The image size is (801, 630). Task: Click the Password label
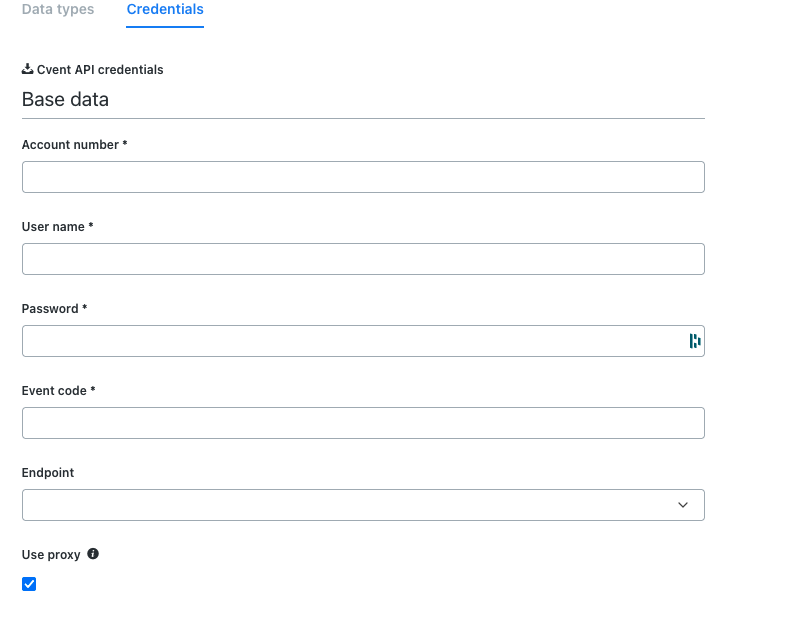point(54,309)
